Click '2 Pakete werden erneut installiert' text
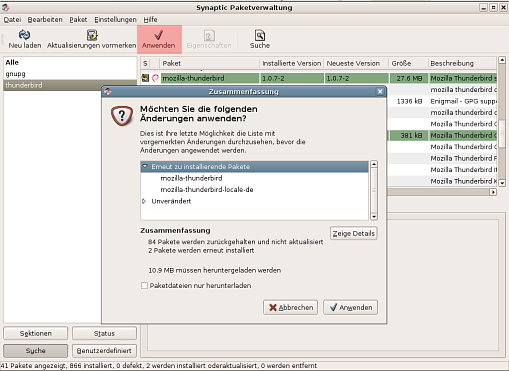 pos(201,250)
